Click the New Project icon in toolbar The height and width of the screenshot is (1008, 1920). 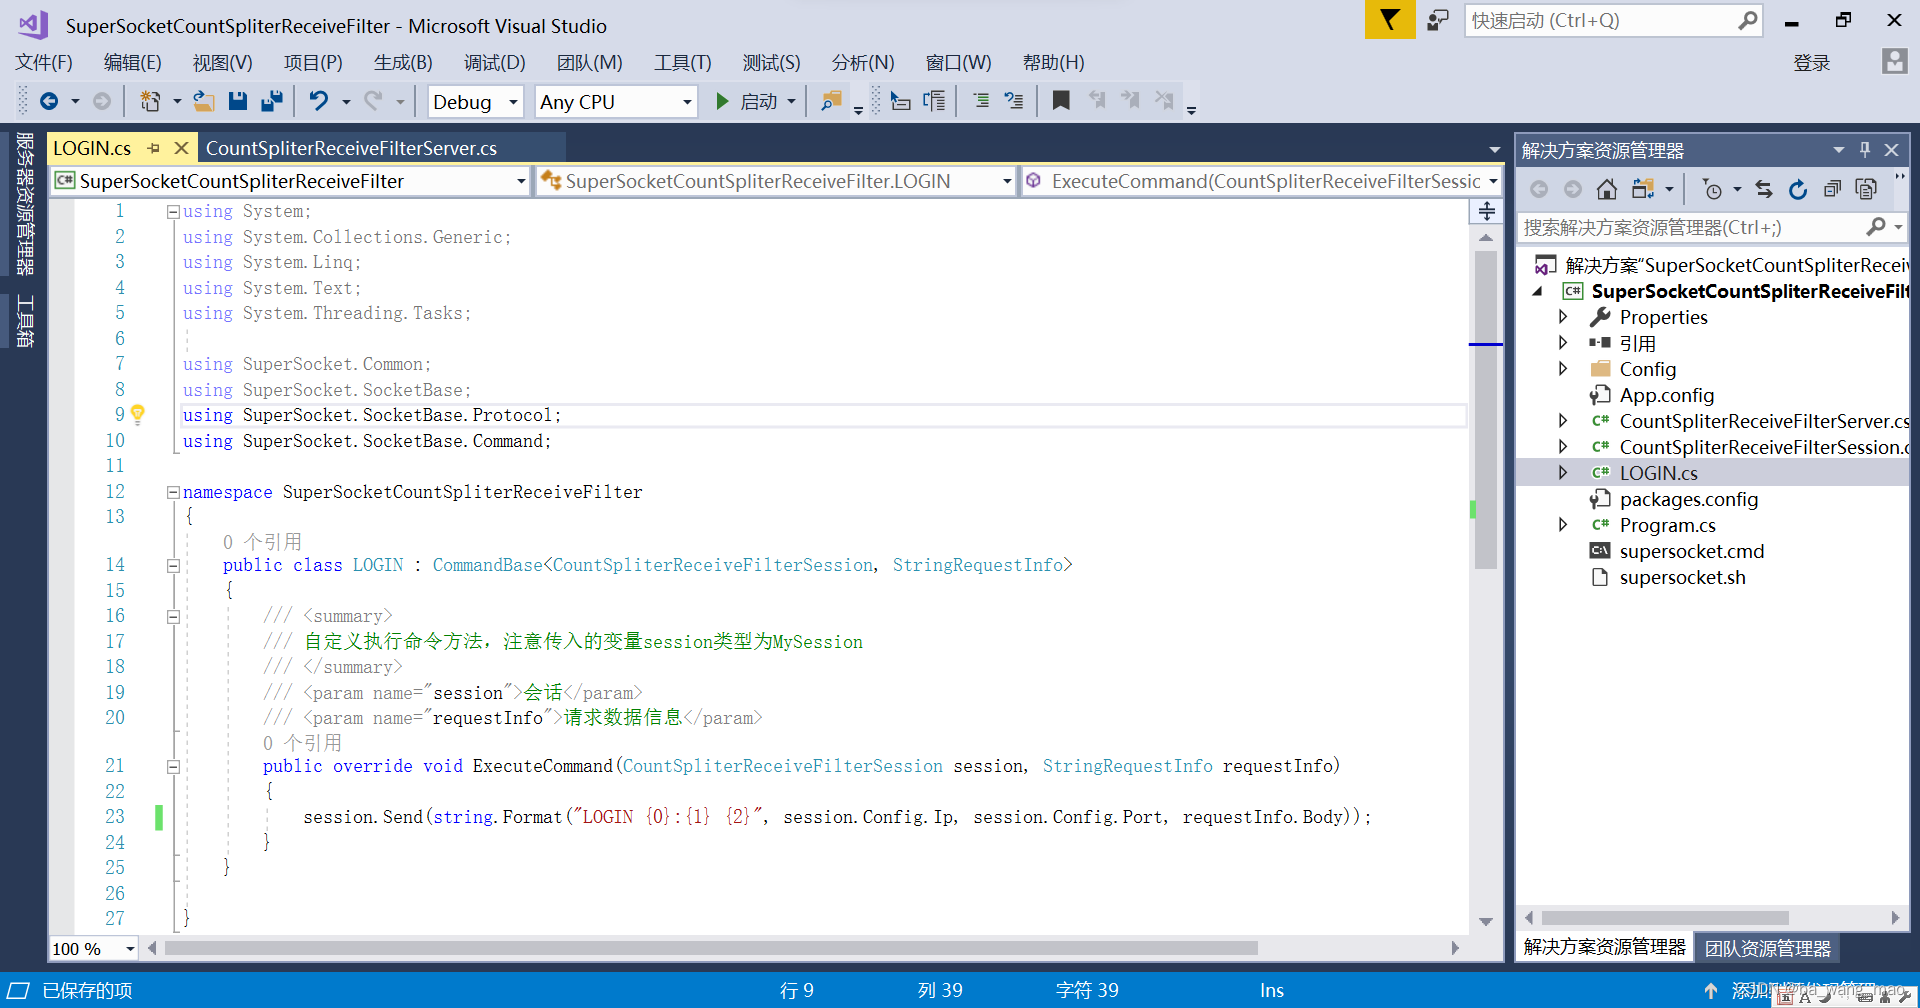150,101
